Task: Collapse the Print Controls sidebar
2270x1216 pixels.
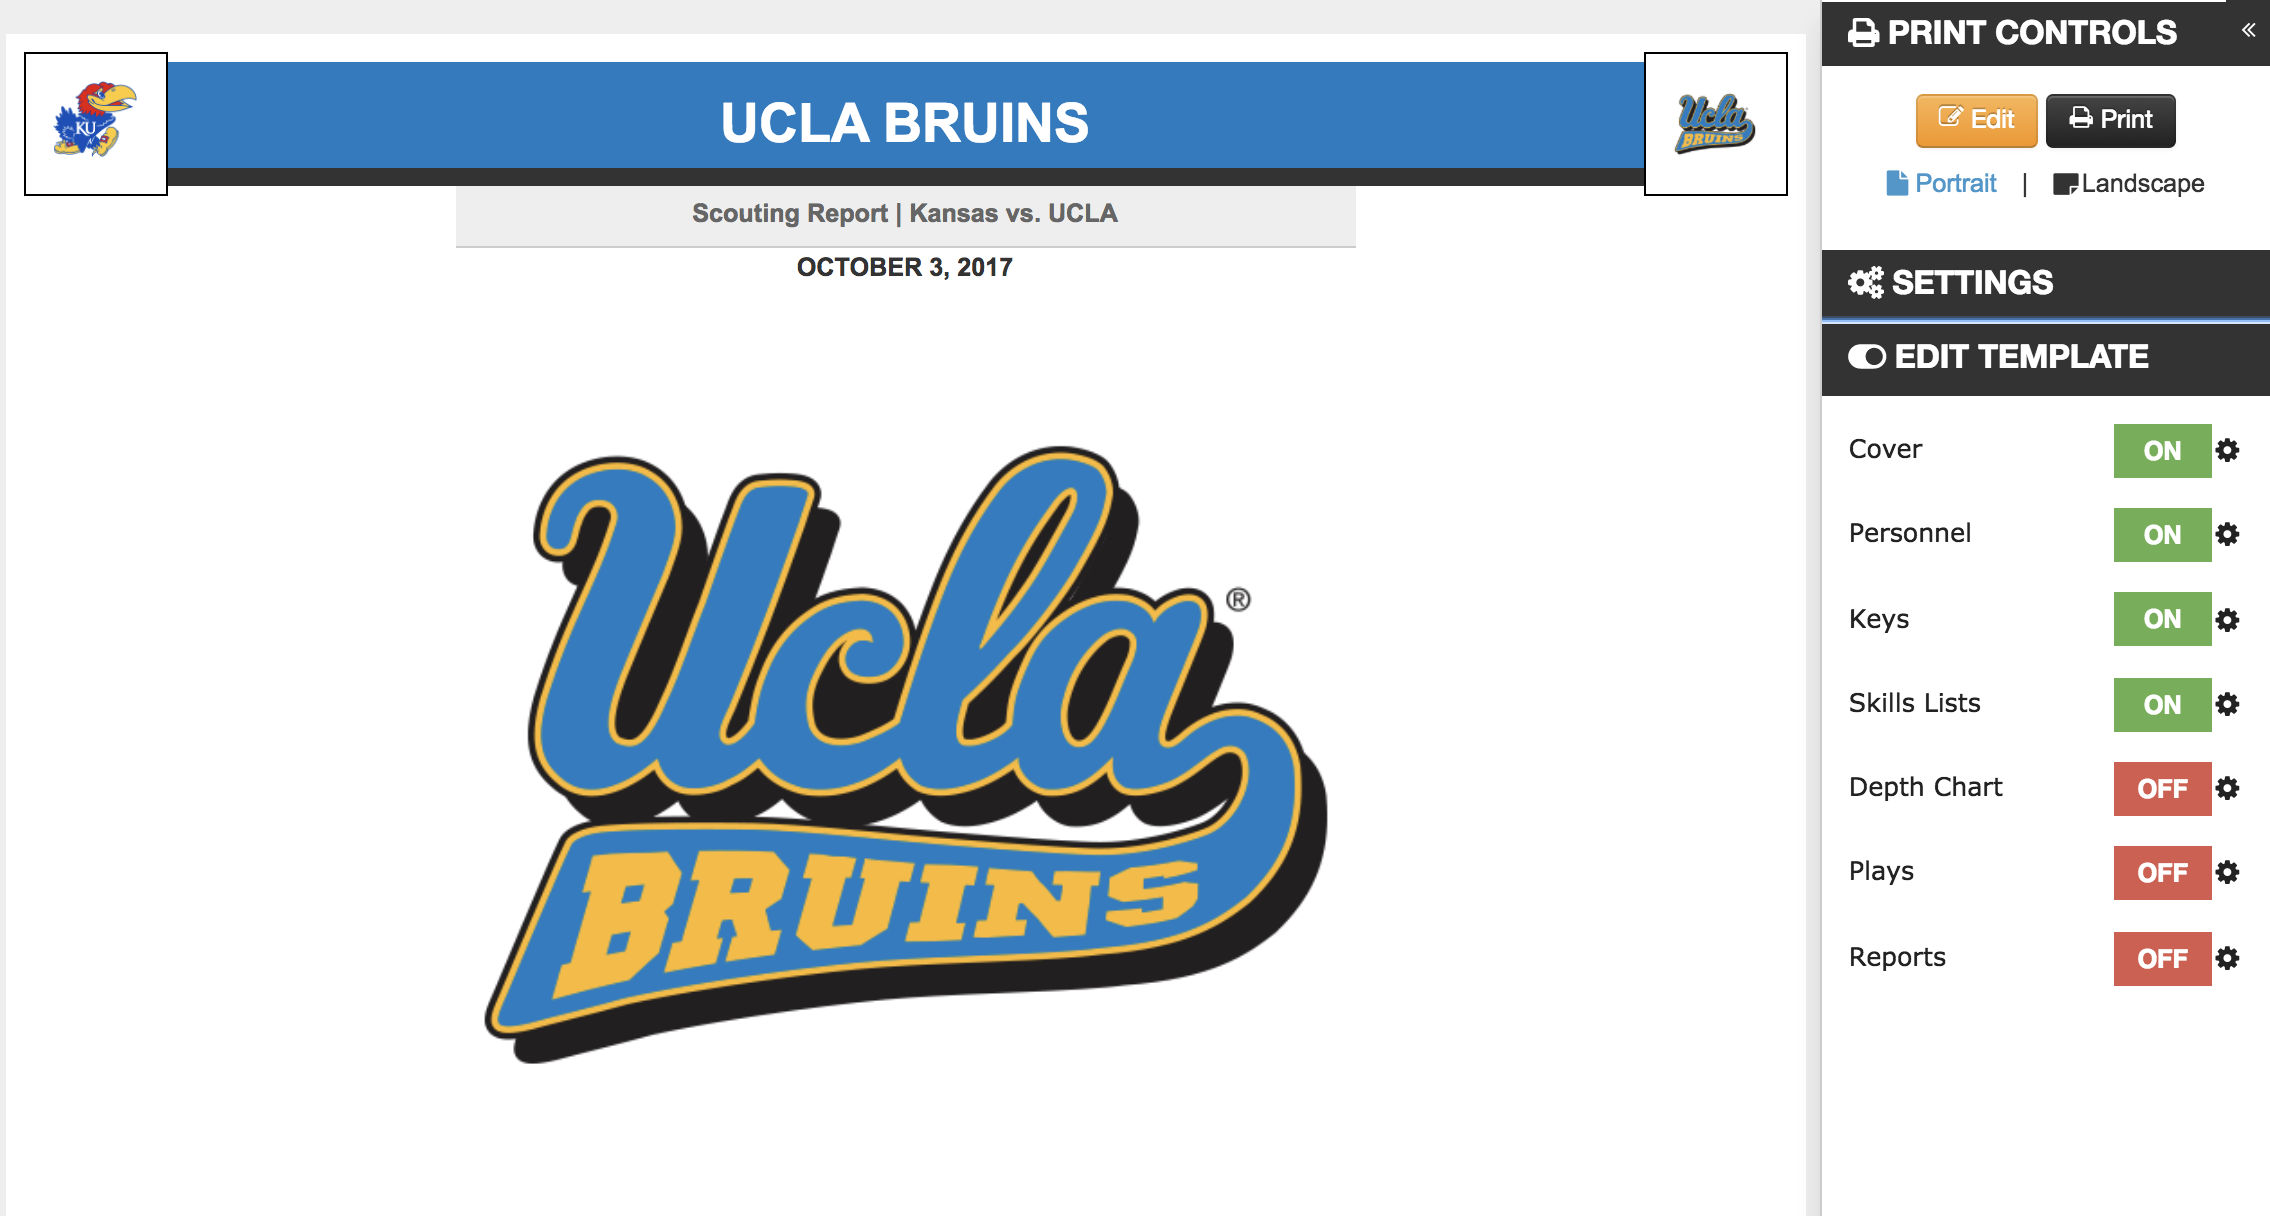Action: pyautogui.click(x=2248, y=30)
